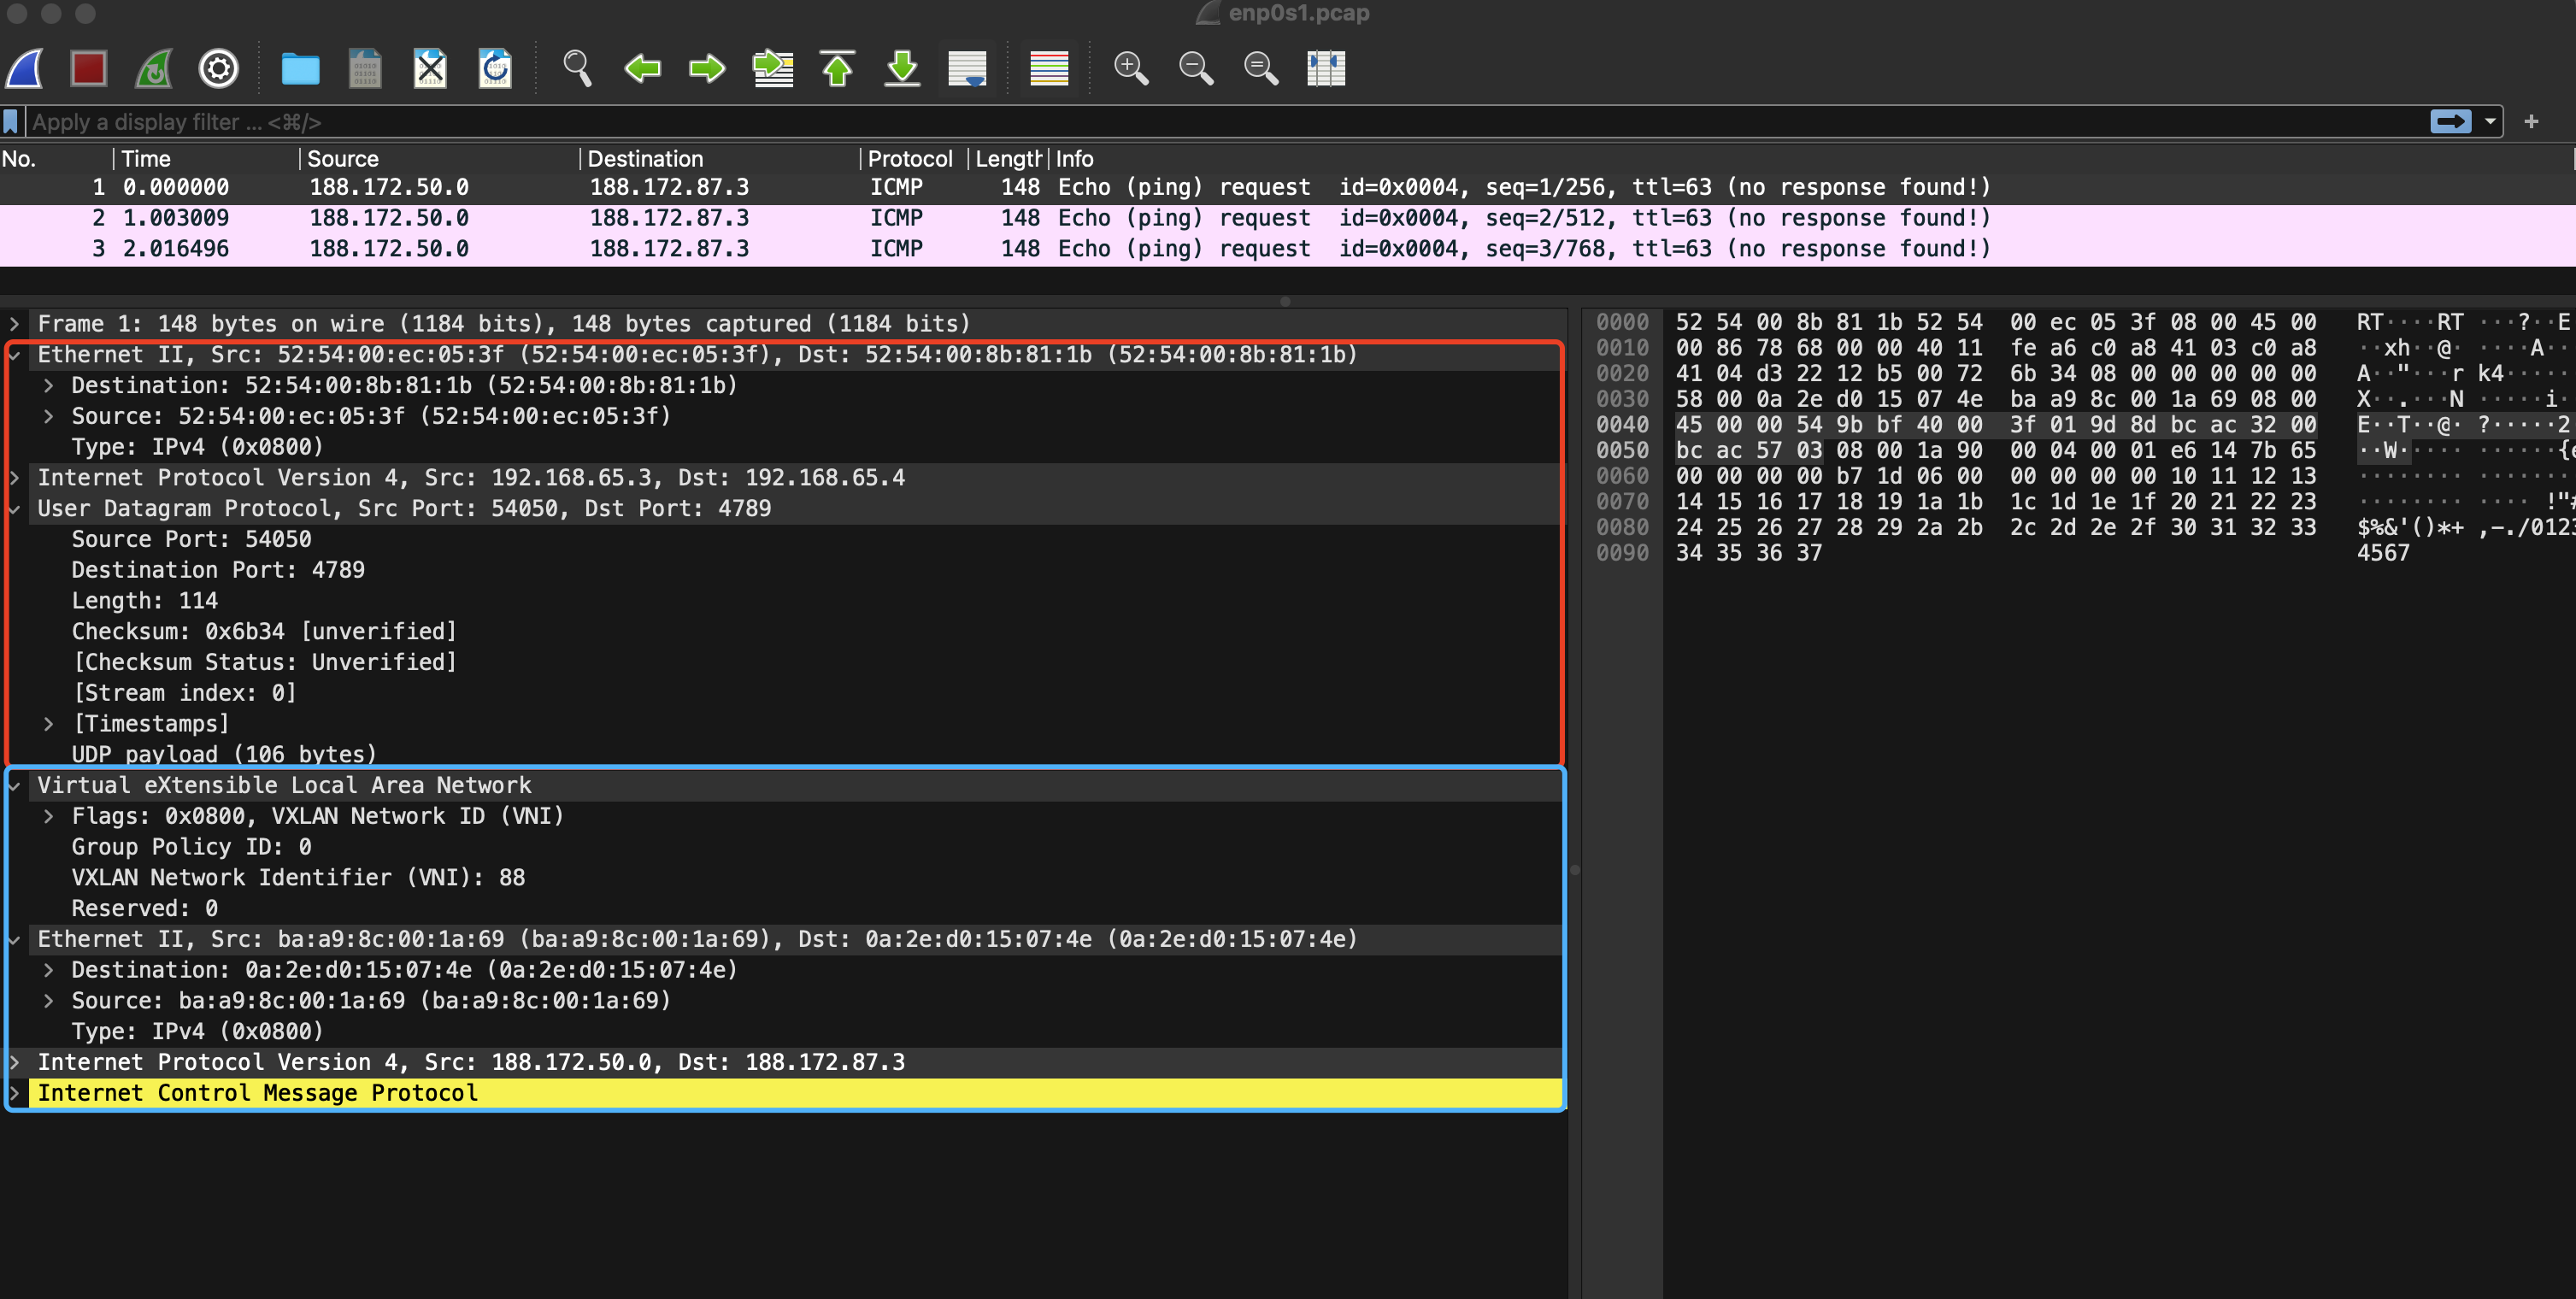Image resolution: width=2576 pixels, height=1299 pixels.
Task: Sort by the Info column header
Action: pyautogui.click(x=1810, y=159)
